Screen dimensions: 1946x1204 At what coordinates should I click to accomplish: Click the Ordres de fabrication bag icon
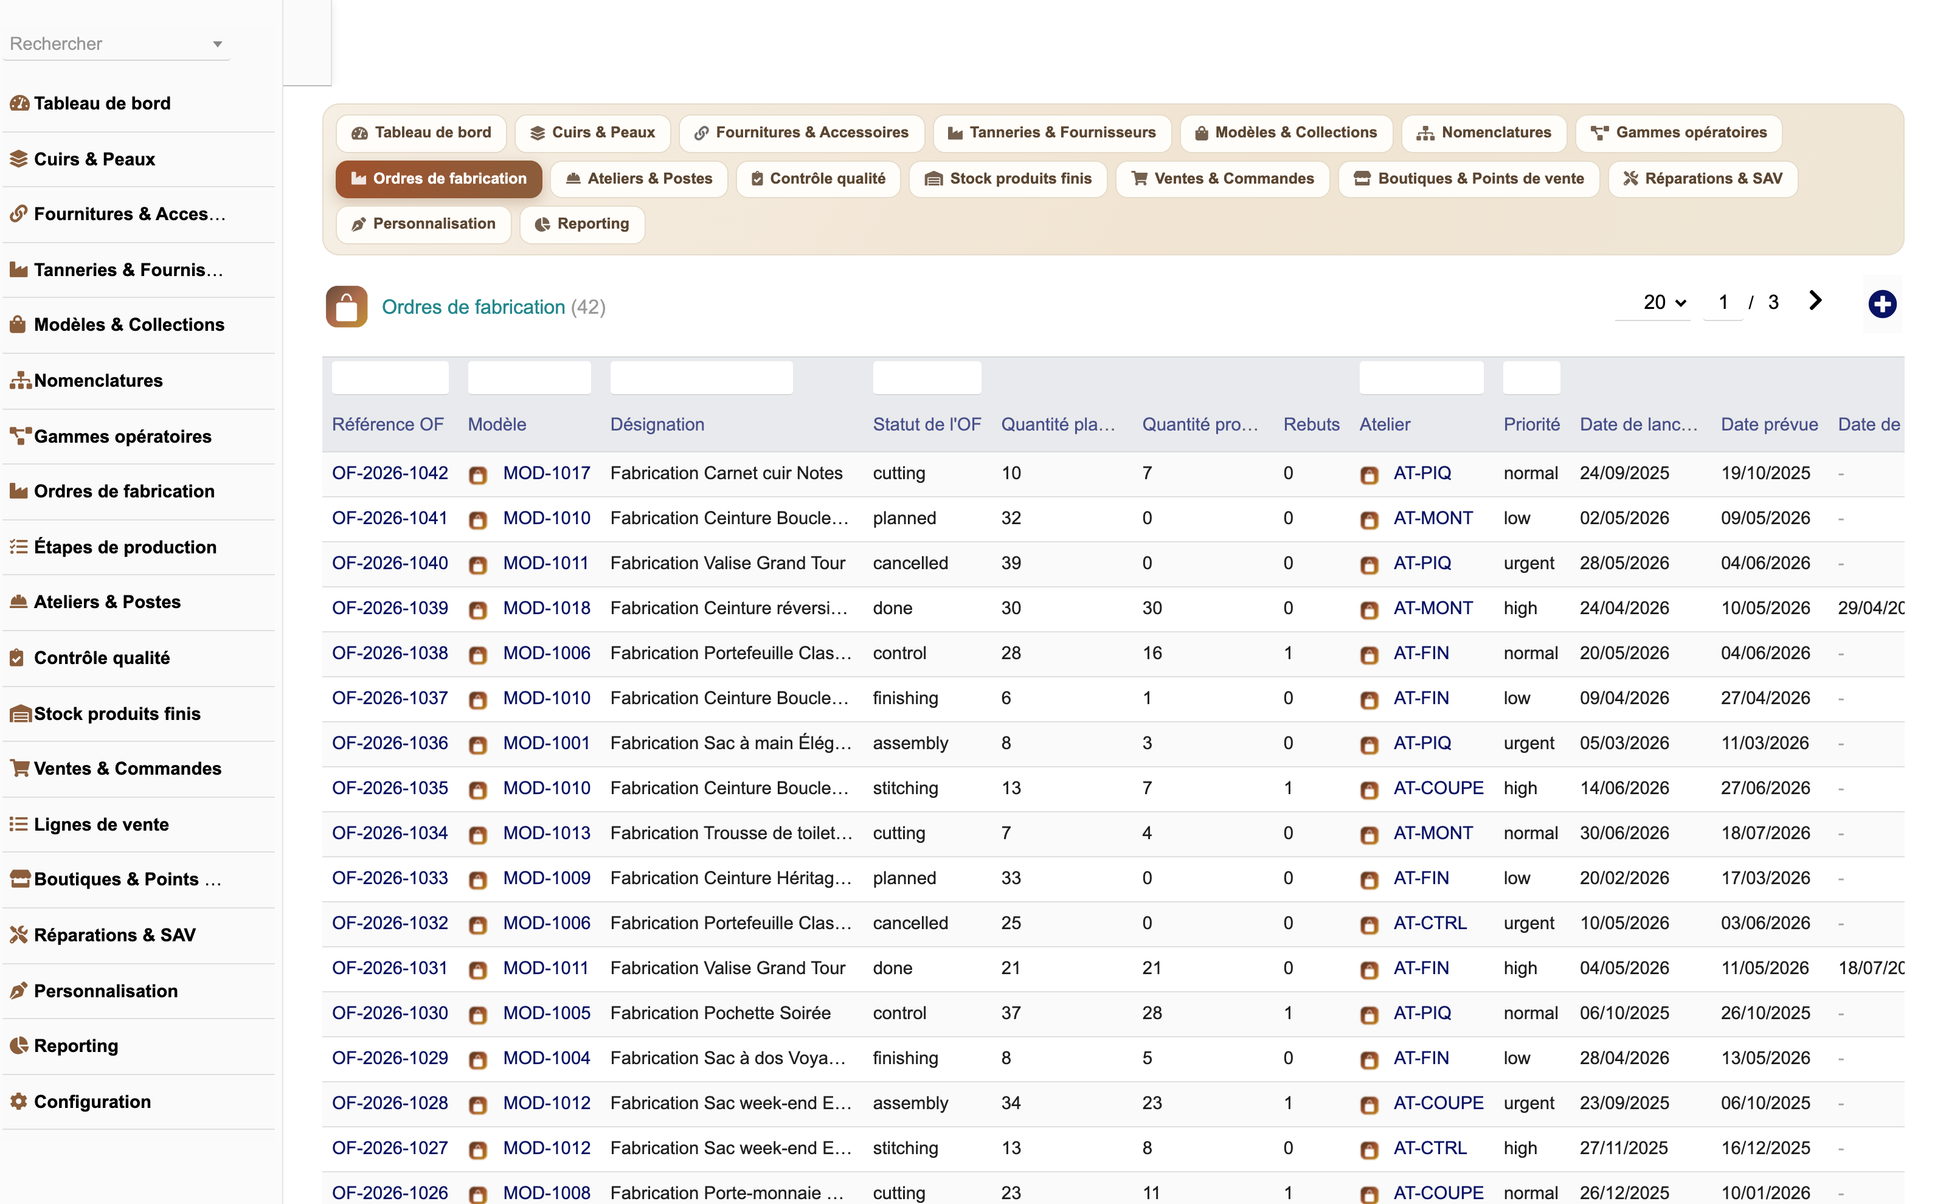pos(346,307)
